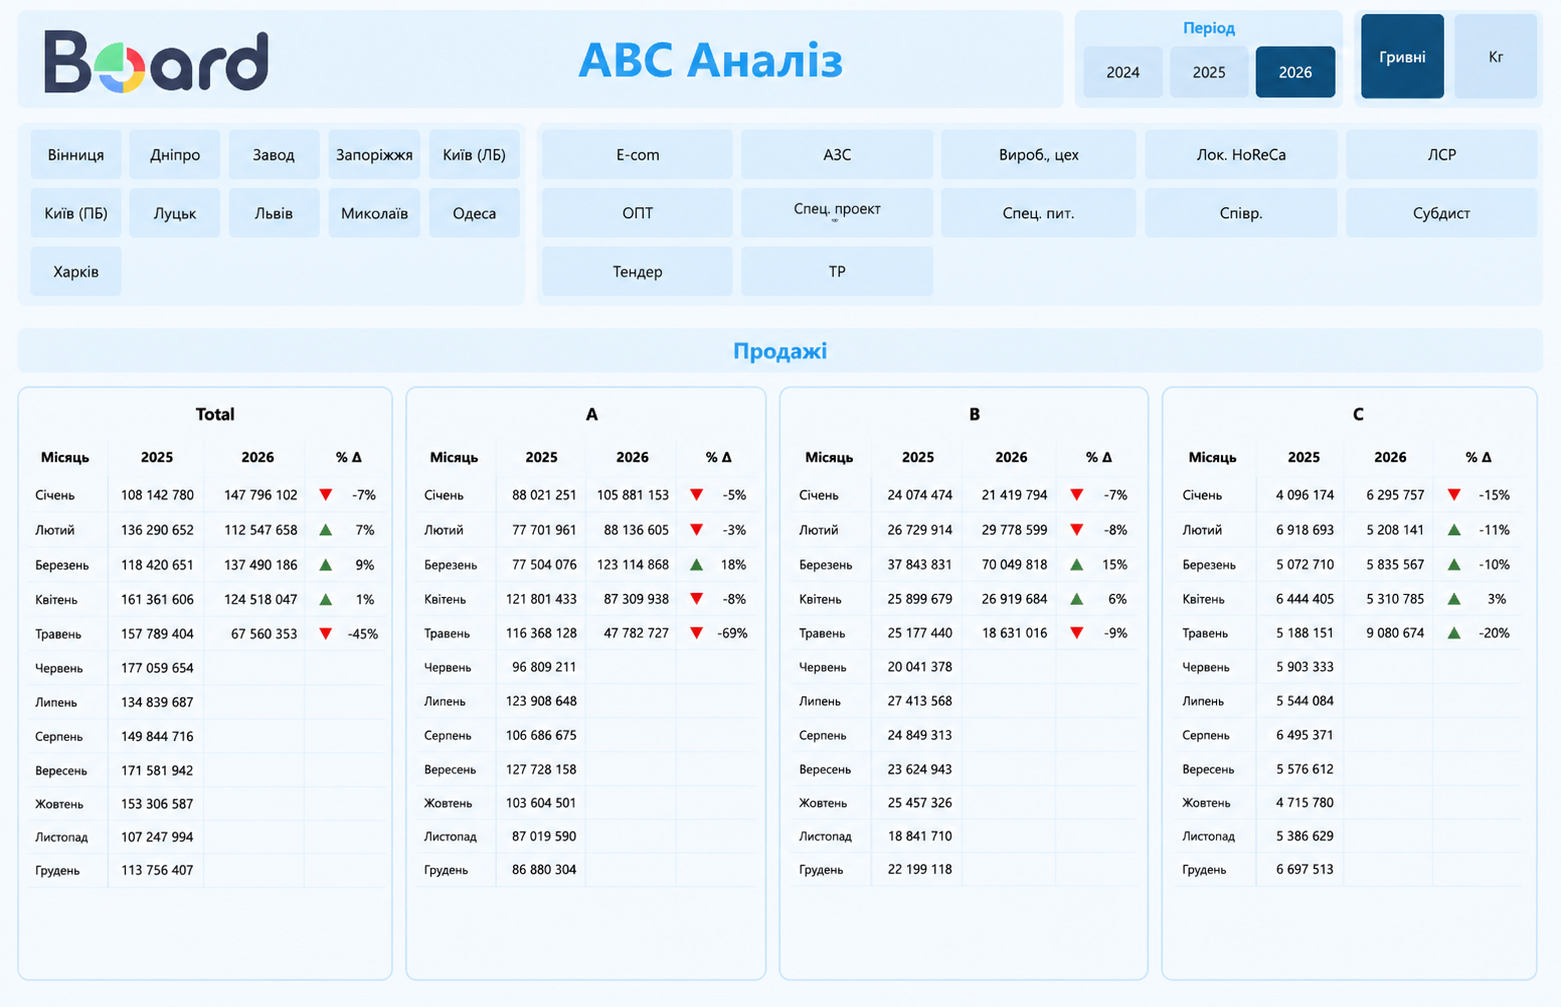Filter by city Вінниця
1561x1007 pixels.
click(76, 155)
